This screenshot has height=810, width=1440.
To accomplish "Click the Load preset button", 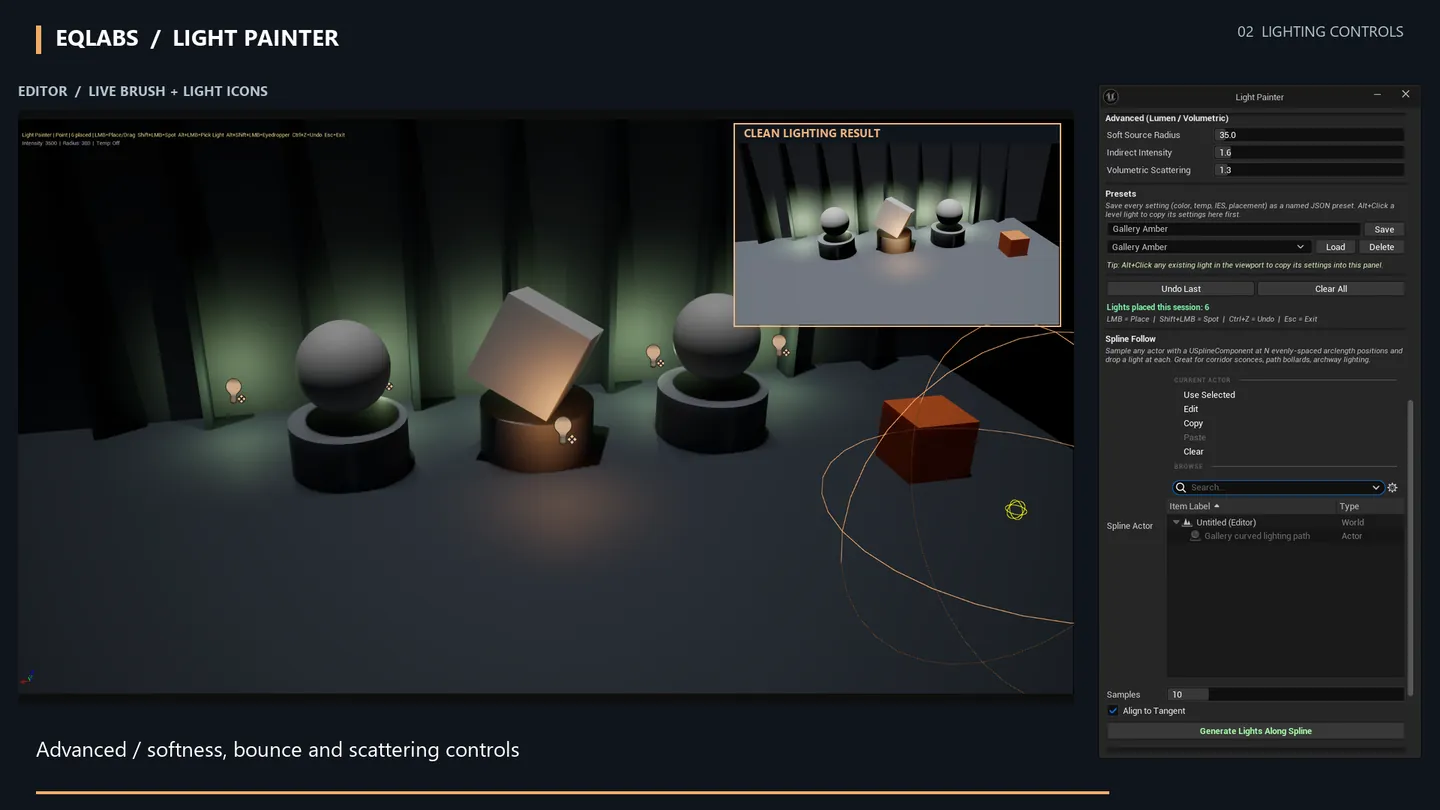I will coord(1335,247).
